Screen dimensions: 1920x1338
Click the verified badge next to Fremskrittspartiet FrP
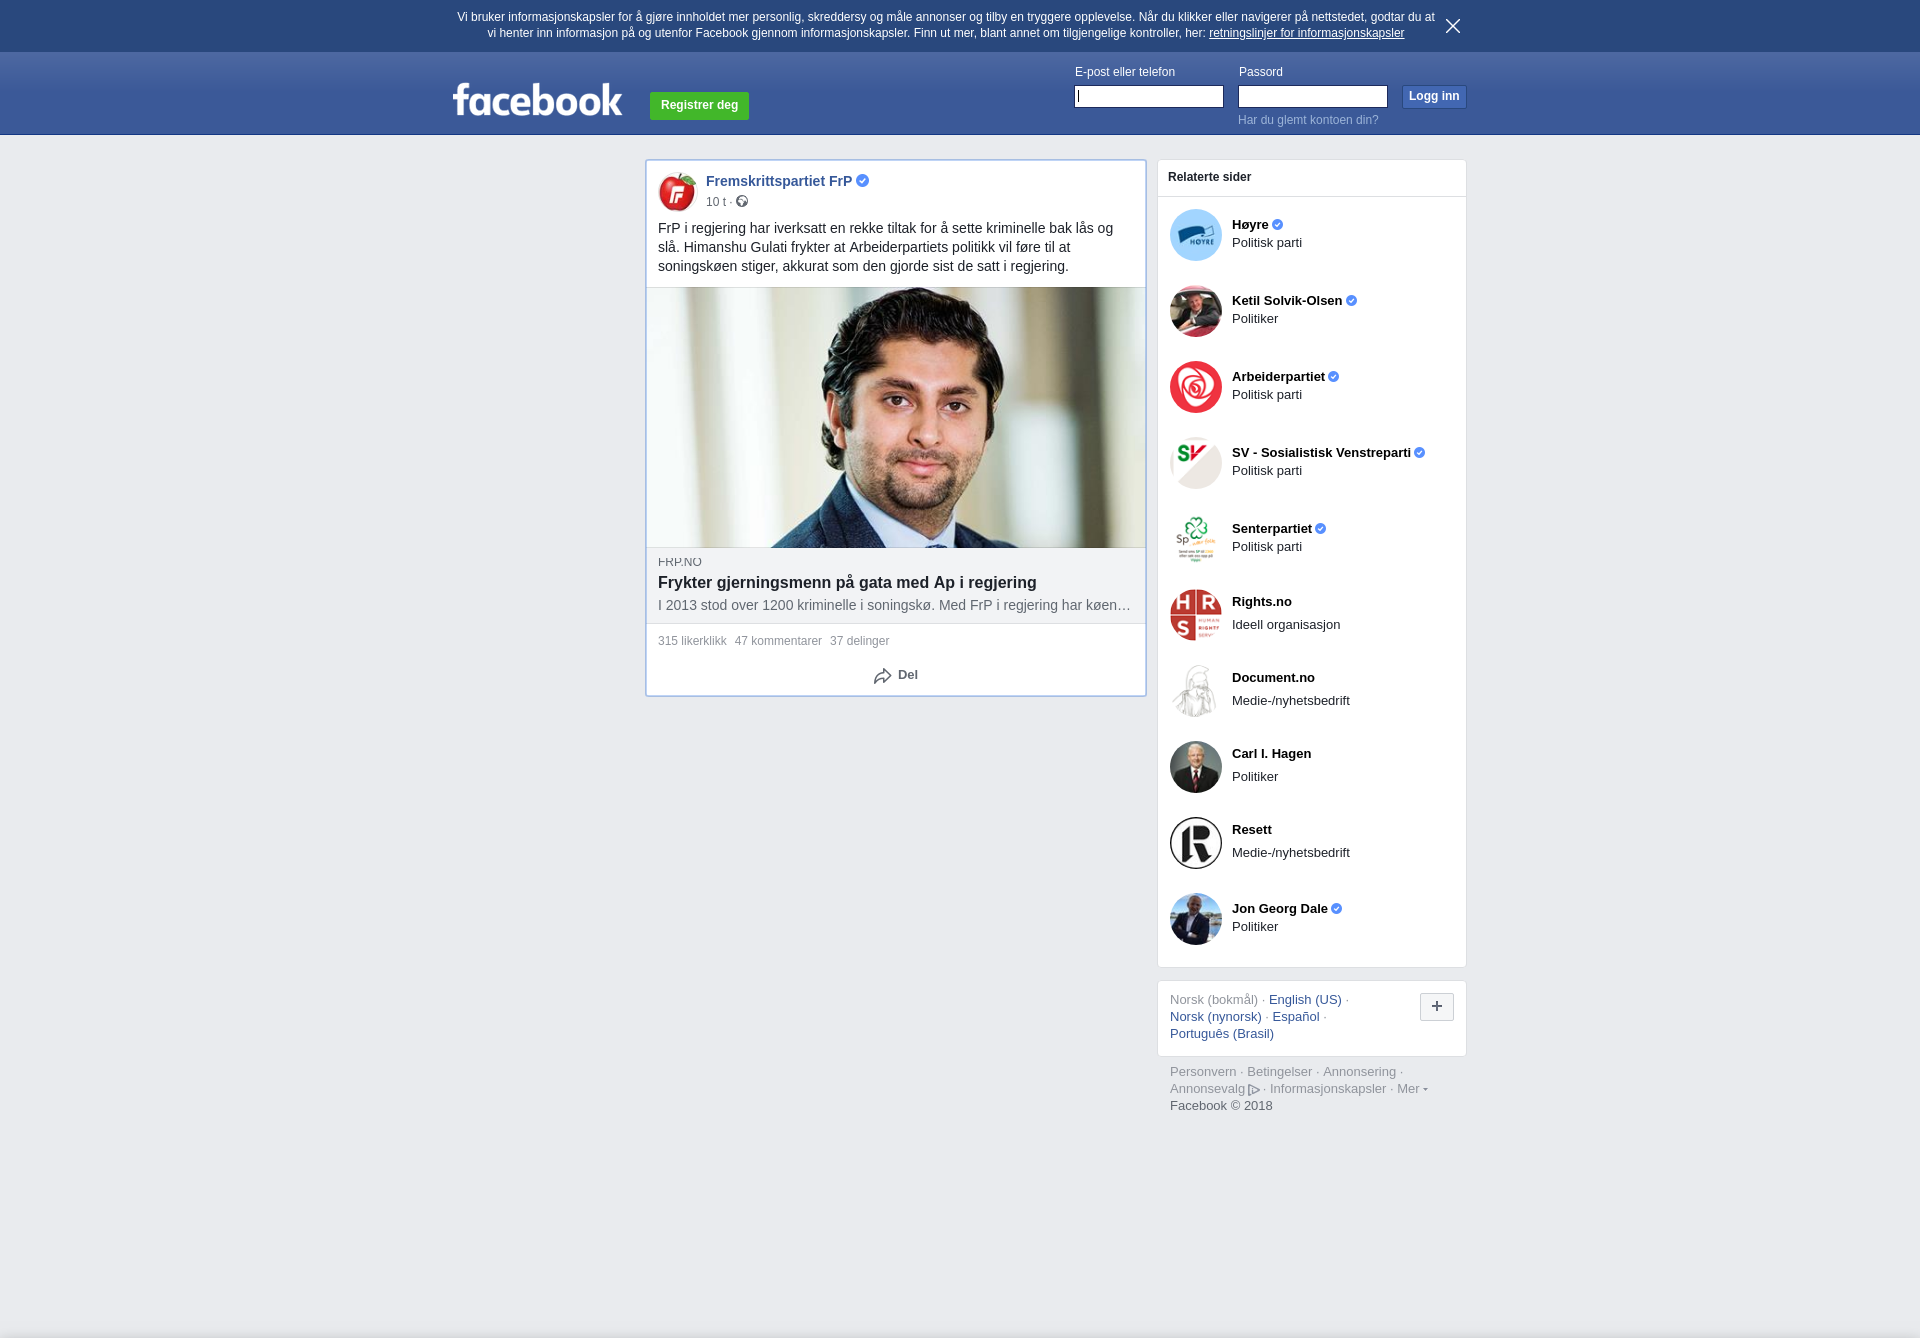(x=862, y=181)
